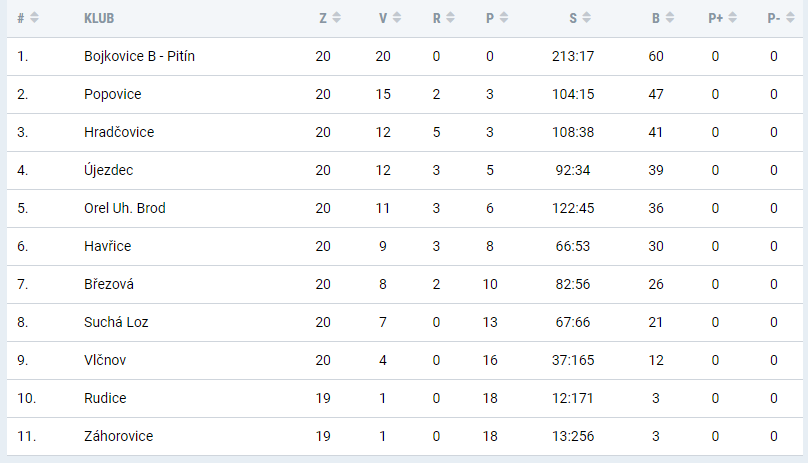Select the Vlčnov row
Viewport: 808px width, 463px height.
(x=105, y=360)
